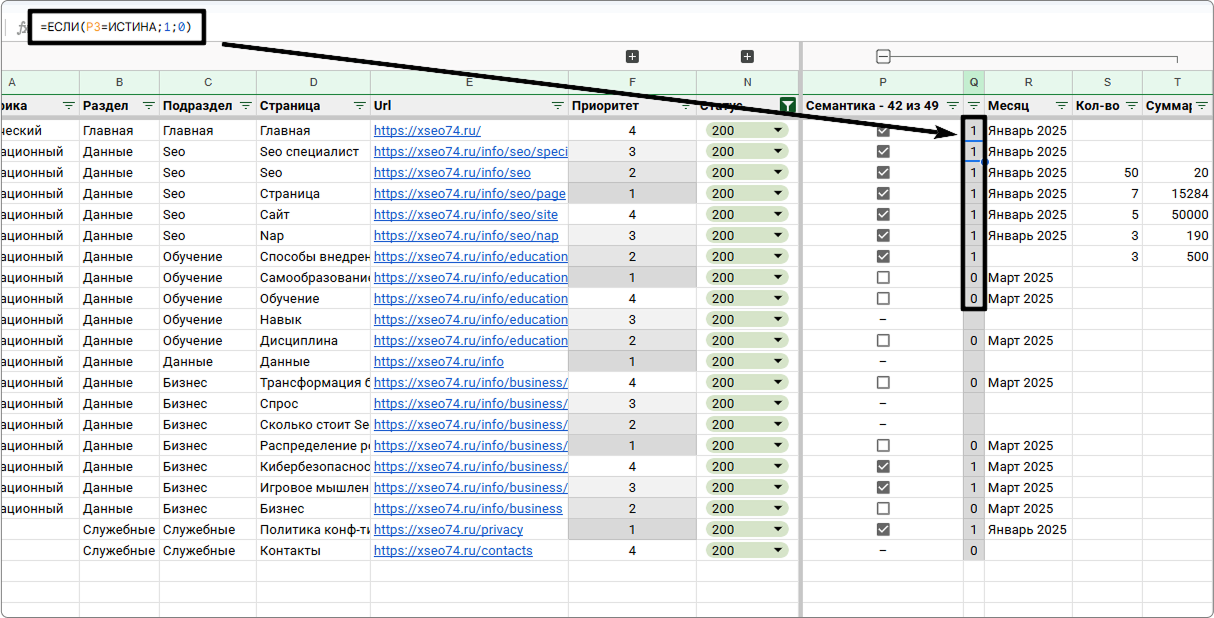Image resolution: width=1214 pixels, height=618 pixels.
Task: Open status 200 dropdown in Главная row
Action: click(777, 130)
